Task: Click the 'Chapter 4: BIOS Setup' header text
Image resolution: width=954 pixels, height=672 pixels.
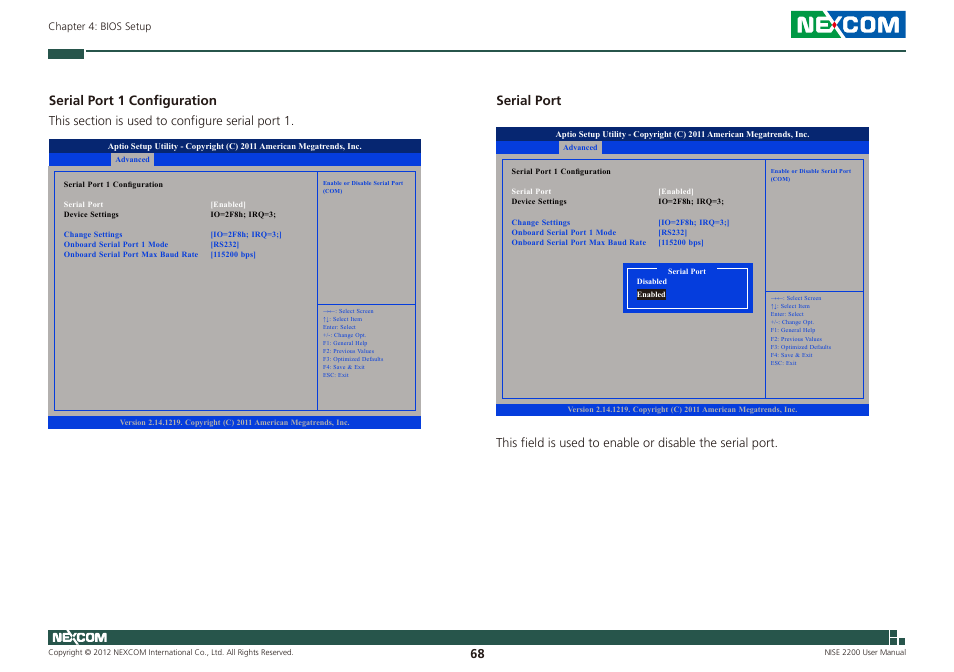Action: pos(100,26)
